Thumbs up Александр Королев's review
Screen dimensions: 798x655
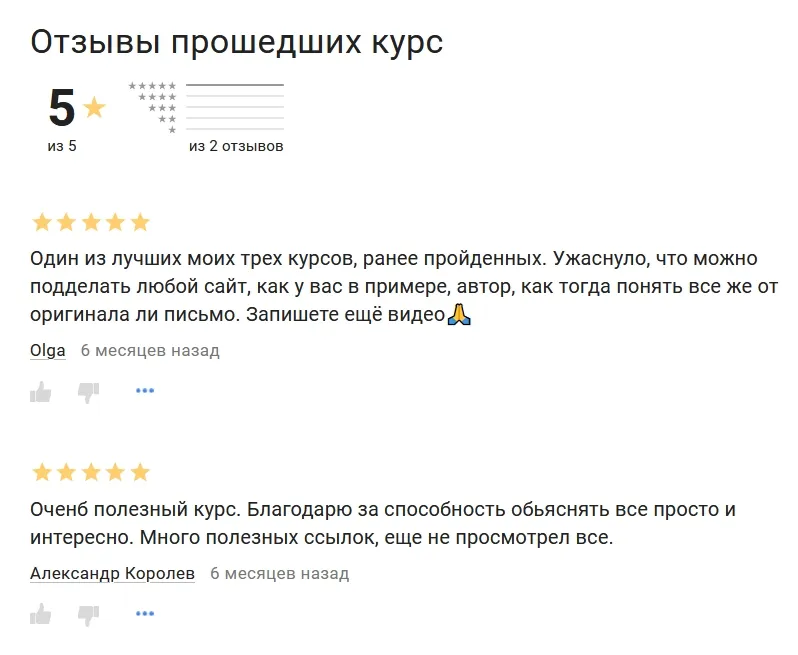click(x=41, y=614)
